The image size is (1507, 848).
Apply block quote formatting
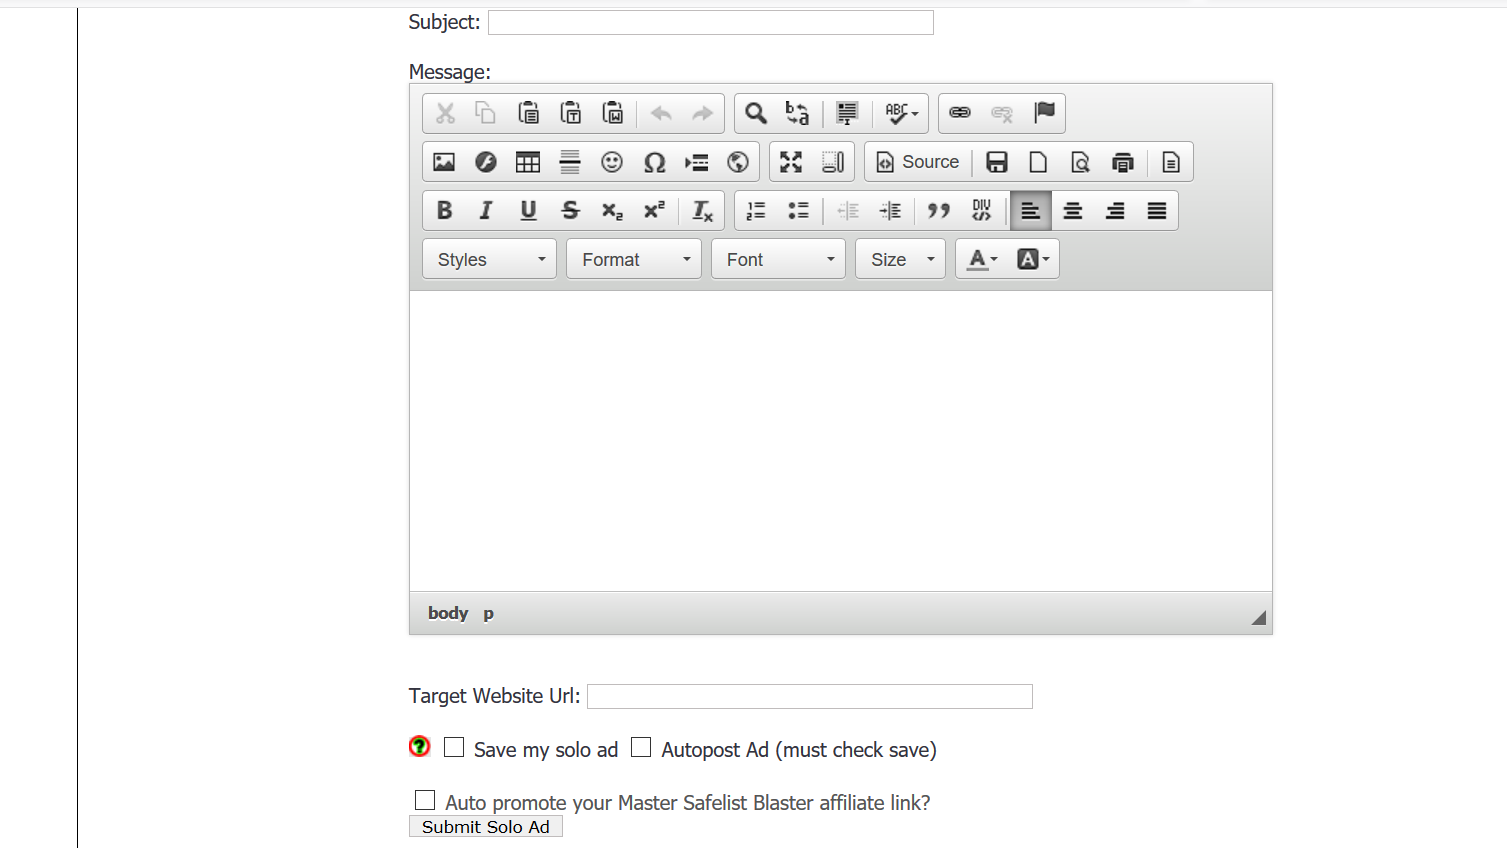tap(939, 211)
